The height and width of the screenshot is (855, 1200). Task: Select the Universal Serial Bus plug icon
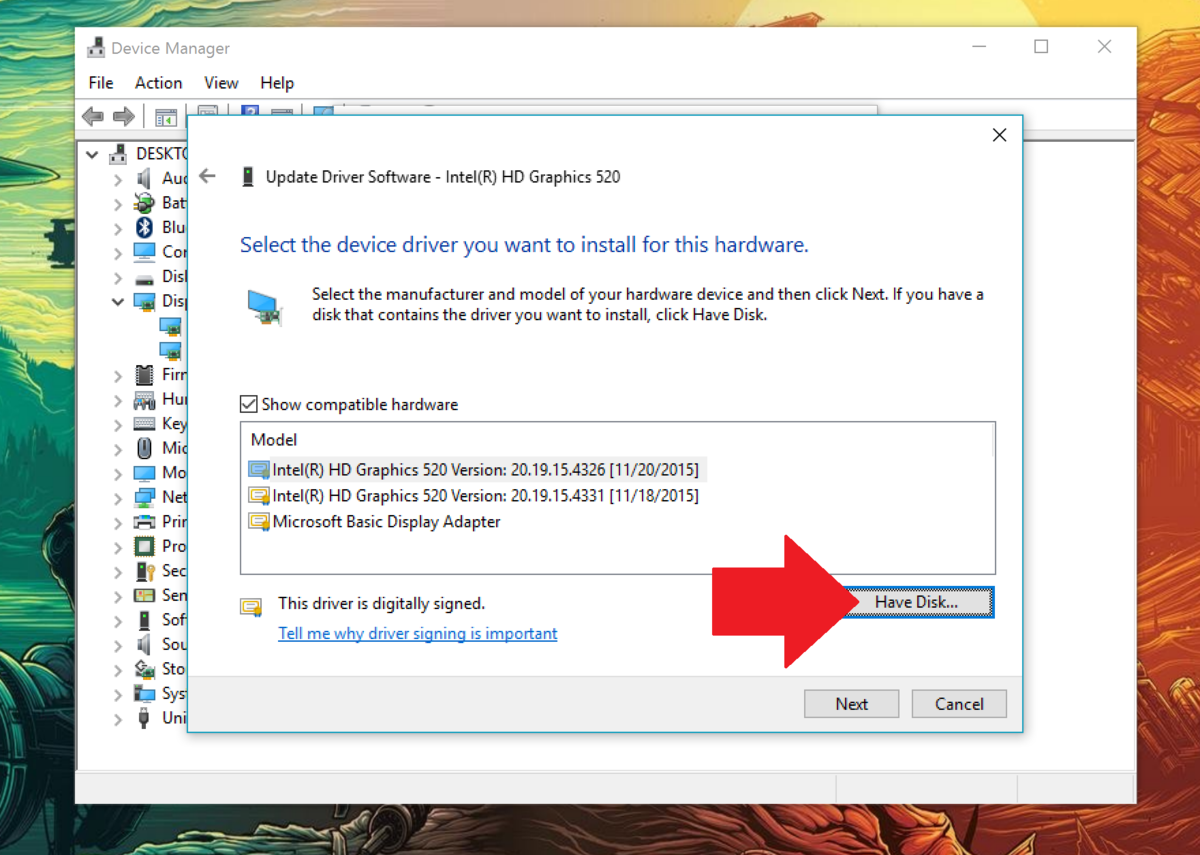(145, 718)
